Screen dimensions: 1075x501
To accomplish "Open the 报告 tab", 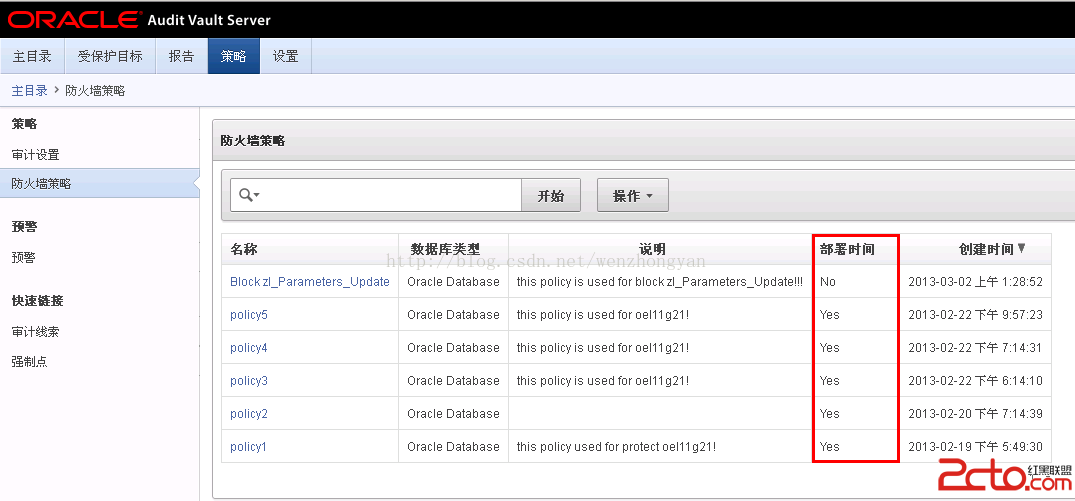I will (x=182, y=56).
